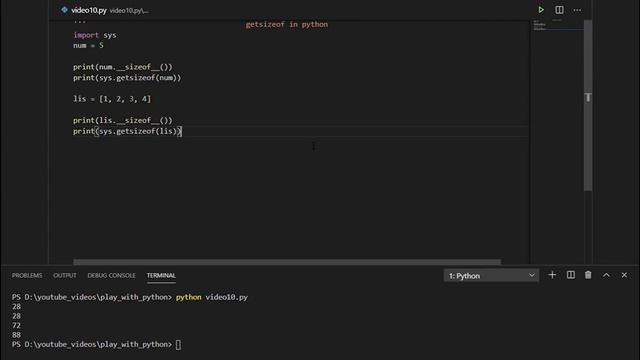Click the terminal output value 88
Image resolution: width=640 pixels, height=360 pixels.
16,335
